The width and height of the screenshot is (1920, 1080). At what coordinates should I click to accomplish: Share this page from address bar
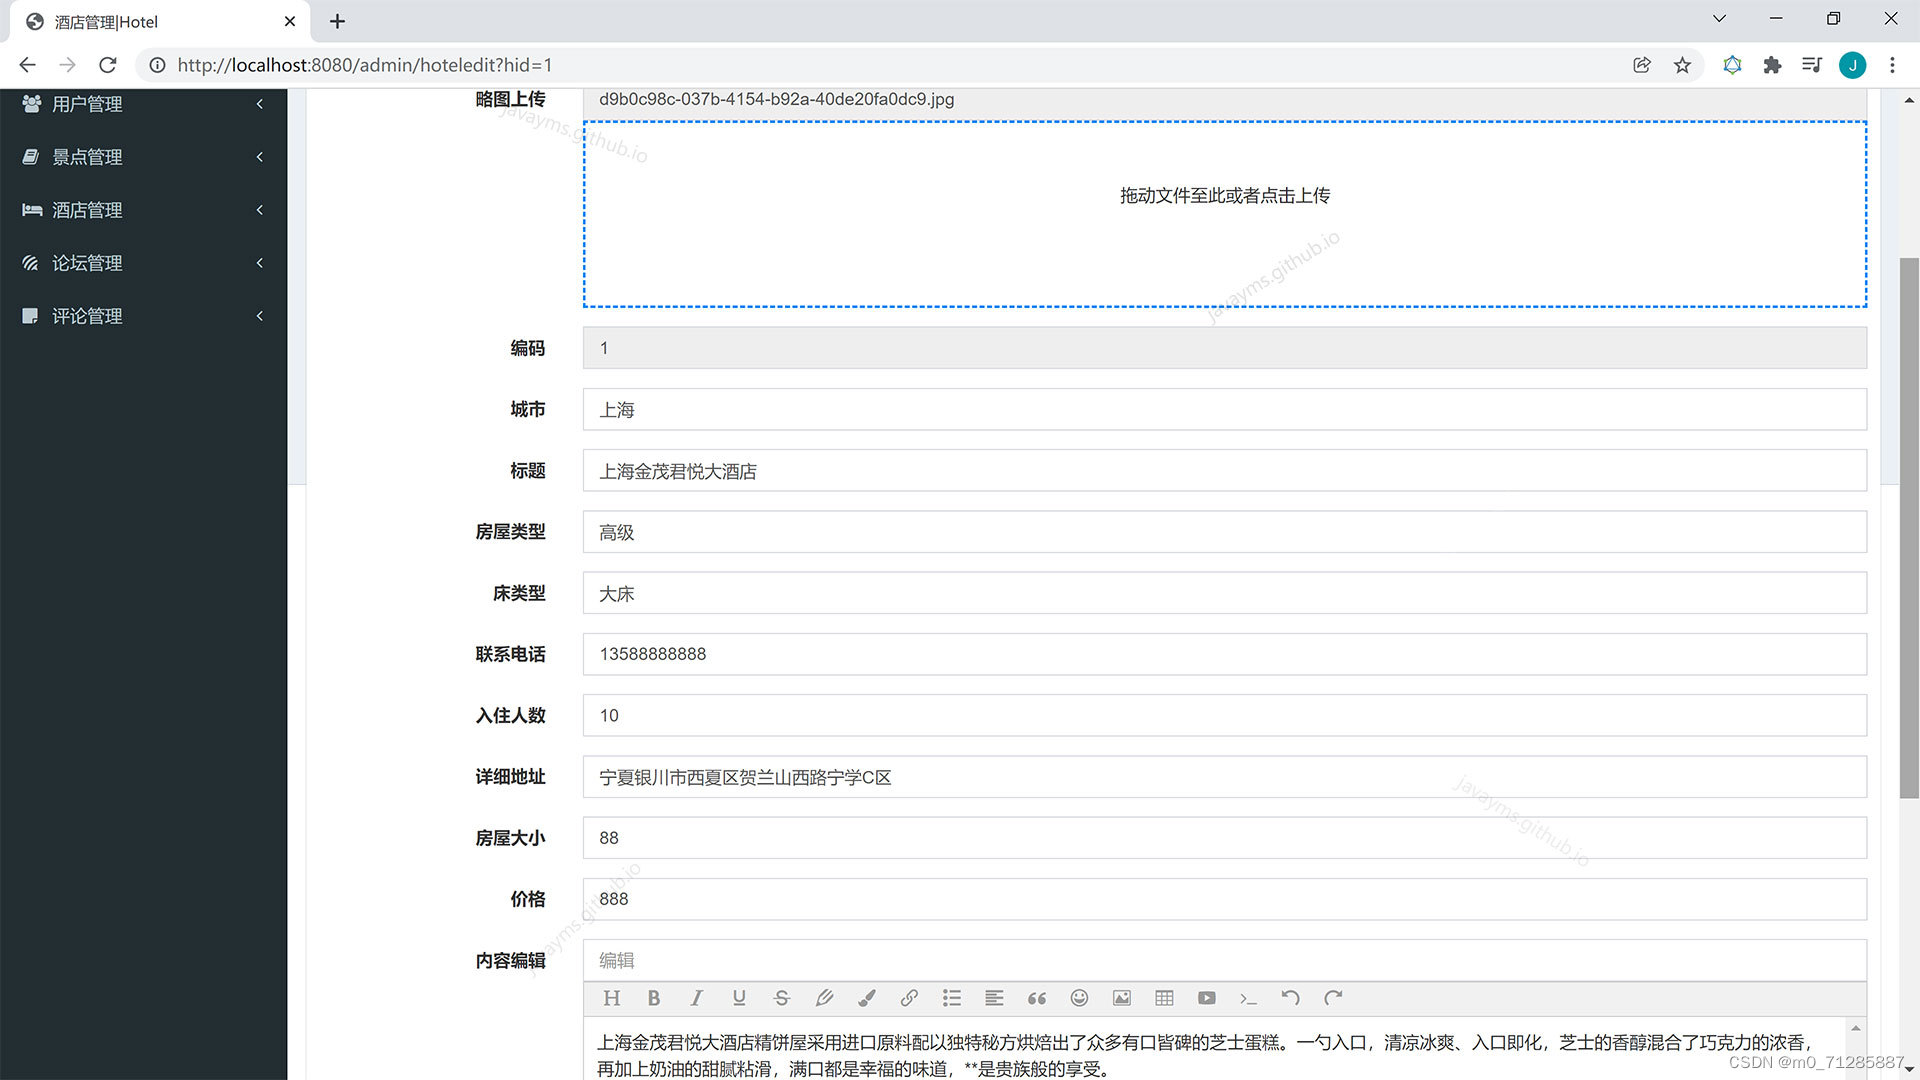(x=1642, y=65)
